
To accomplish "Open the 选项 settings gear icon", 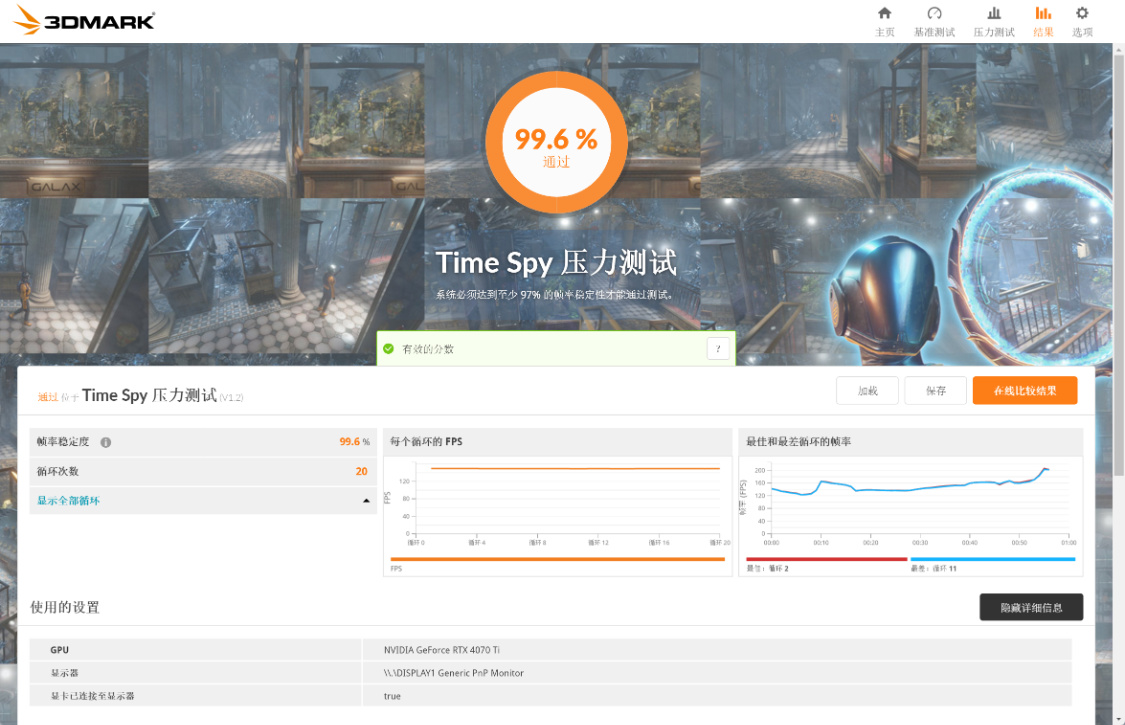I will click(x=1082, y=13).
